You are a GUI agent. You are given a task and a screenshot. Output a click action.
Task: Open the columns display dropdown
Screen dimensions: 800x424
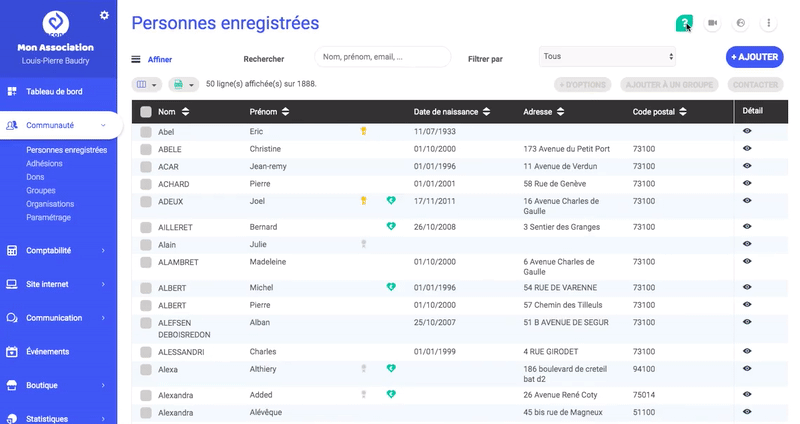coord(147,84)
